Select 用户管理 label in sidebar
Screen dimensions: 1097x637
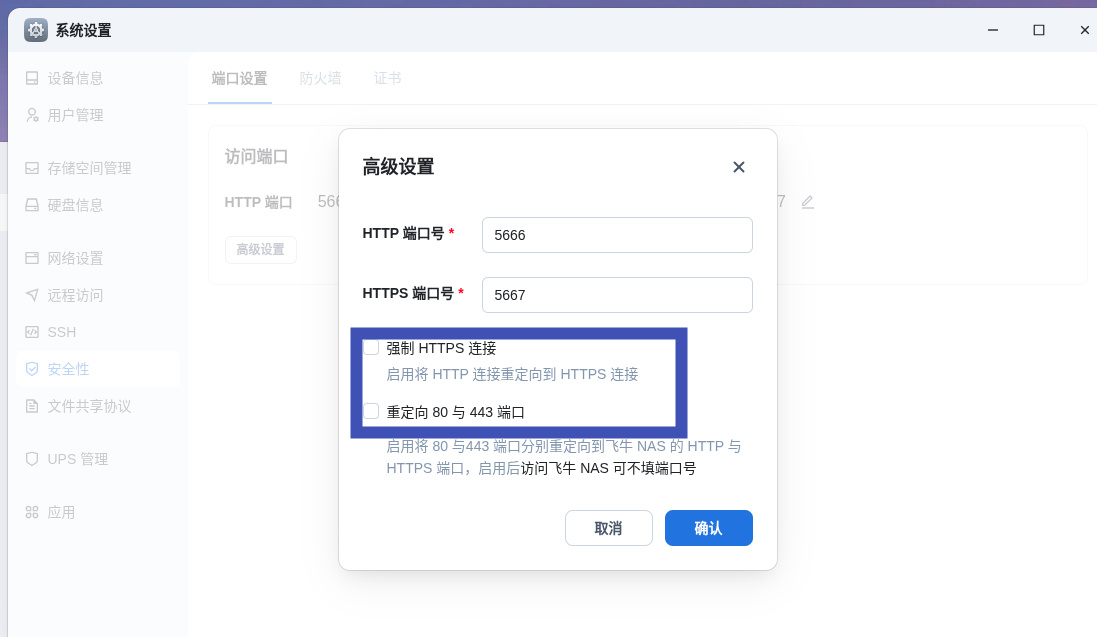tap(76, 116)
